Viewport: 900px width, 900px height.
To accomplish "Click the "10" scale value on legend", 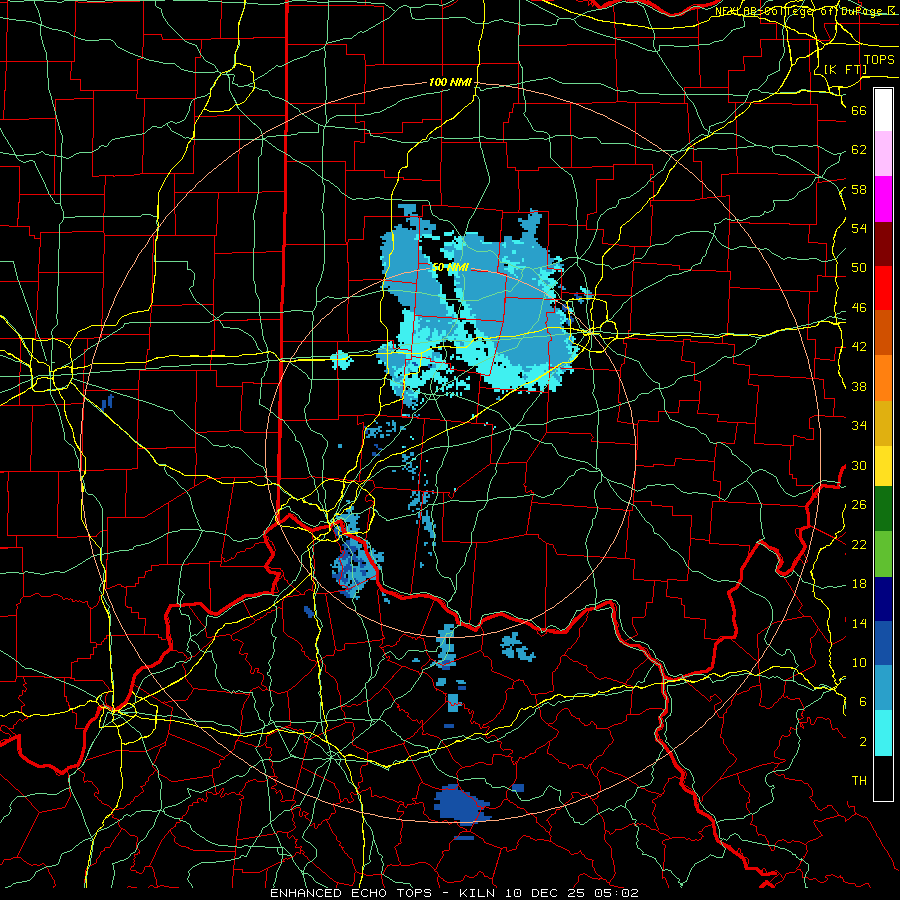I will 859,662.
